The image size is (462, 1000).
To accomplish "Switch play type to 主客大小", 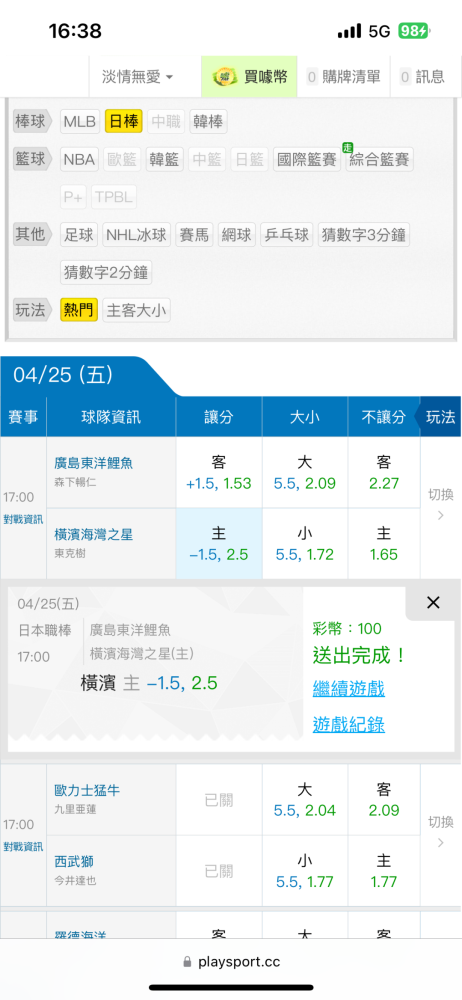I will click(x=137, y=311).
